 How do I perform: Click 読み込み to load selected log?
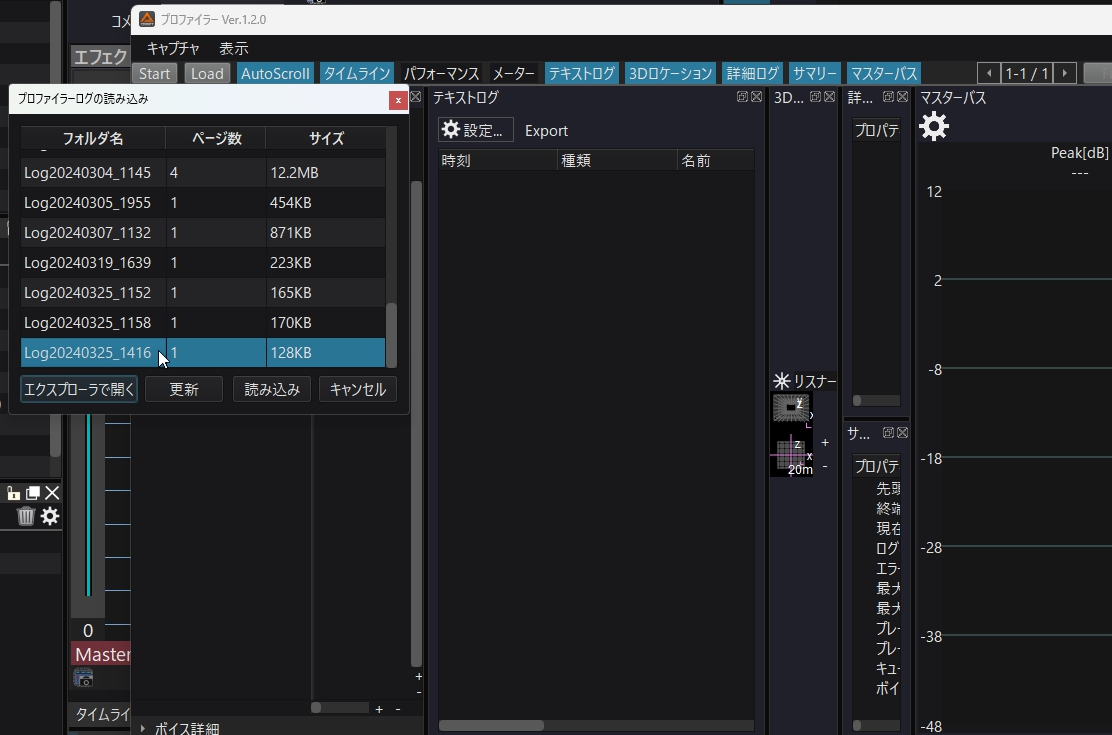[x=272, y=389]
